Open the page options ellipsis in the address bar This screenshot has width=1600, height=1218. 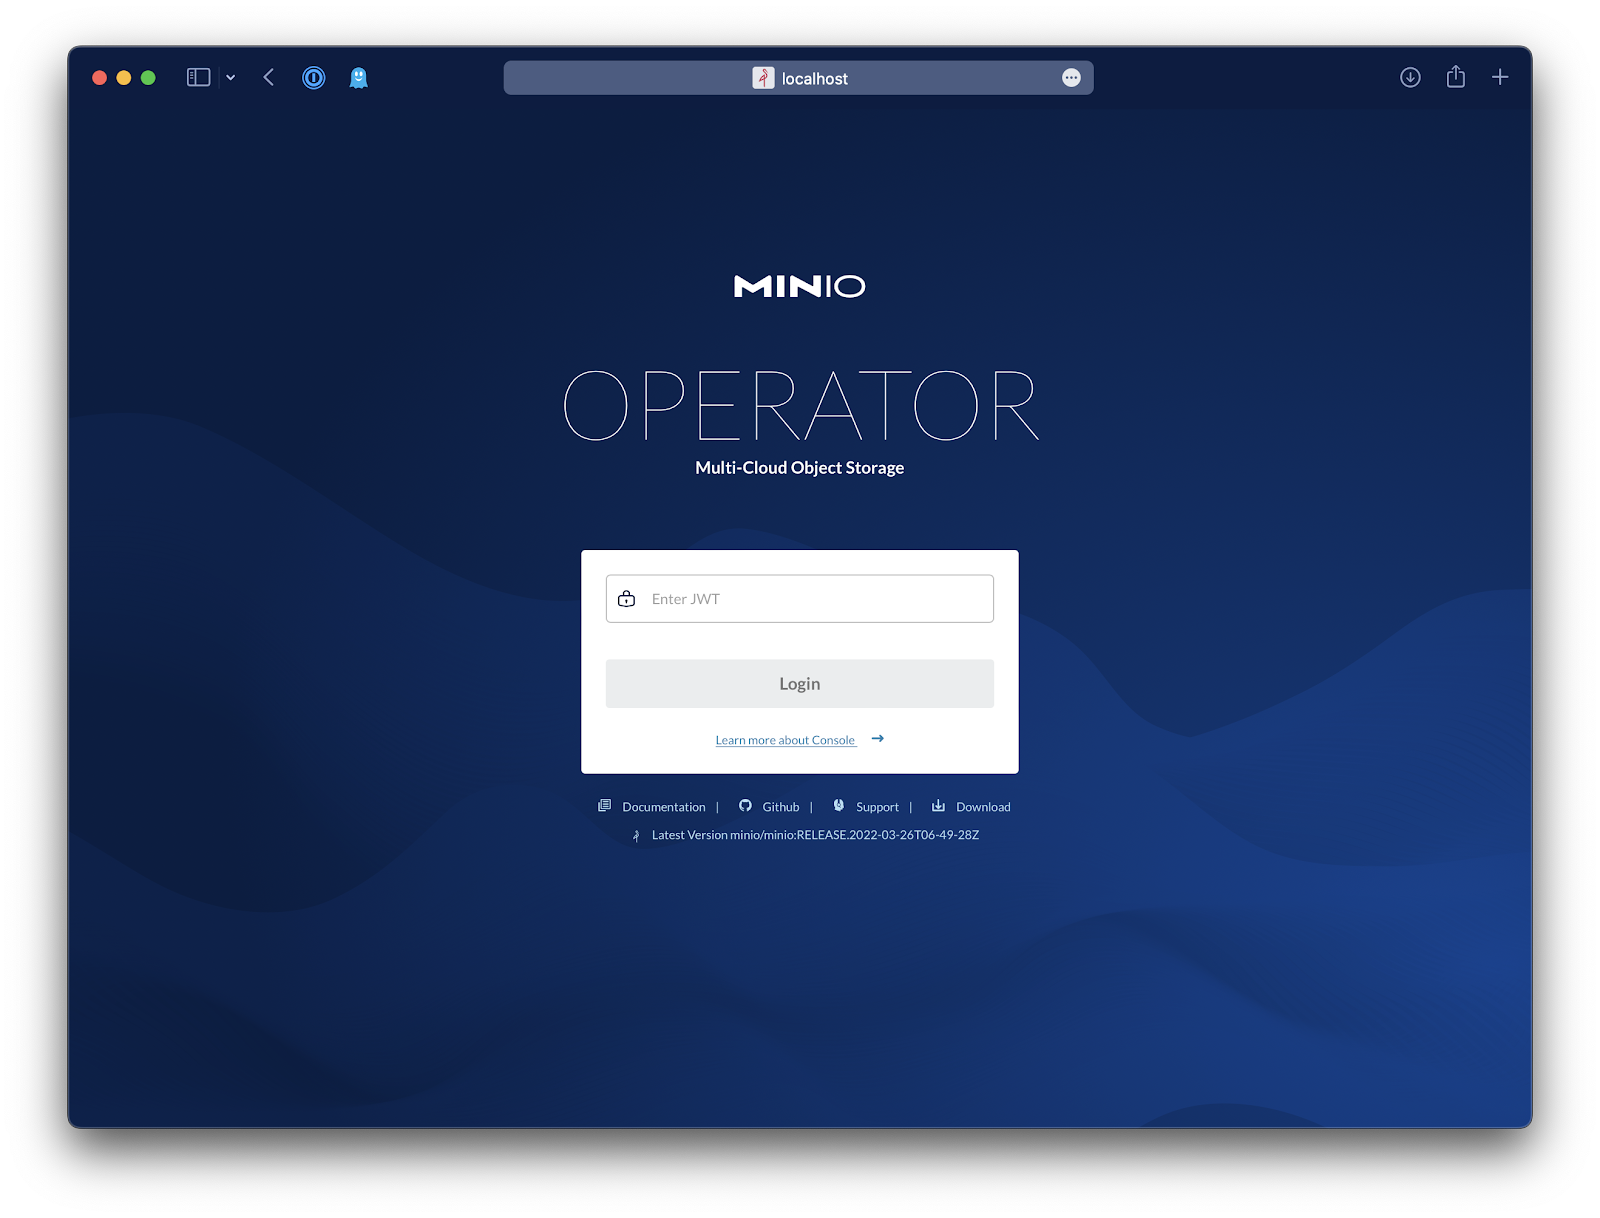tap(1071, 78)
